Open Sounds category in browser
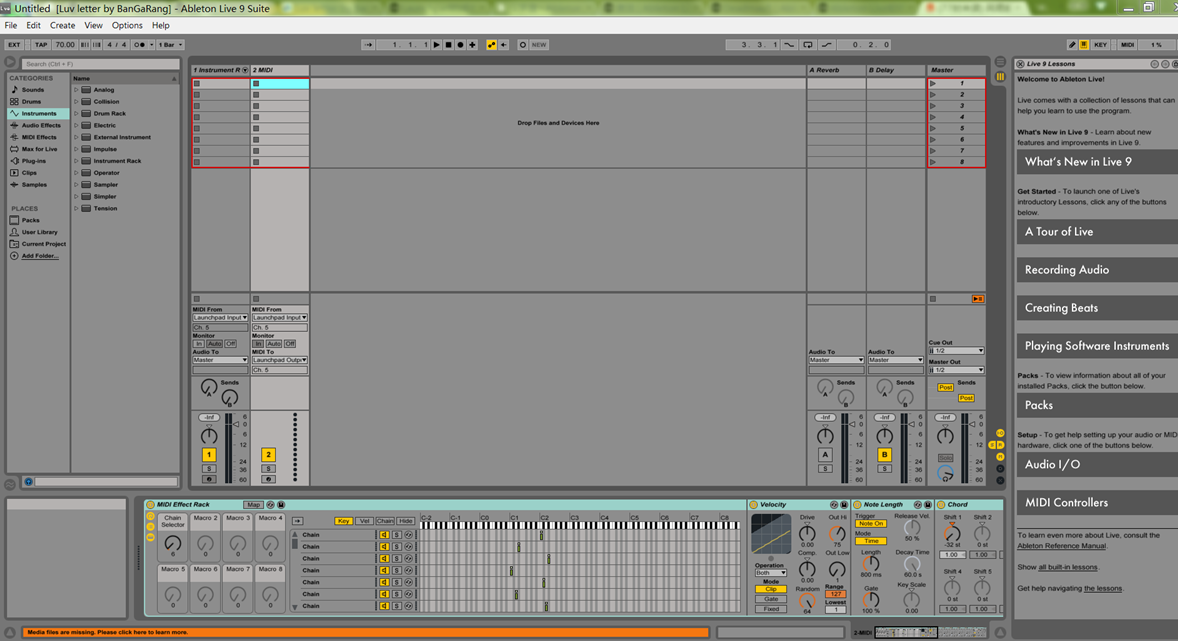This screenshot has height=642, width=1178. click(x=32, y=89)
